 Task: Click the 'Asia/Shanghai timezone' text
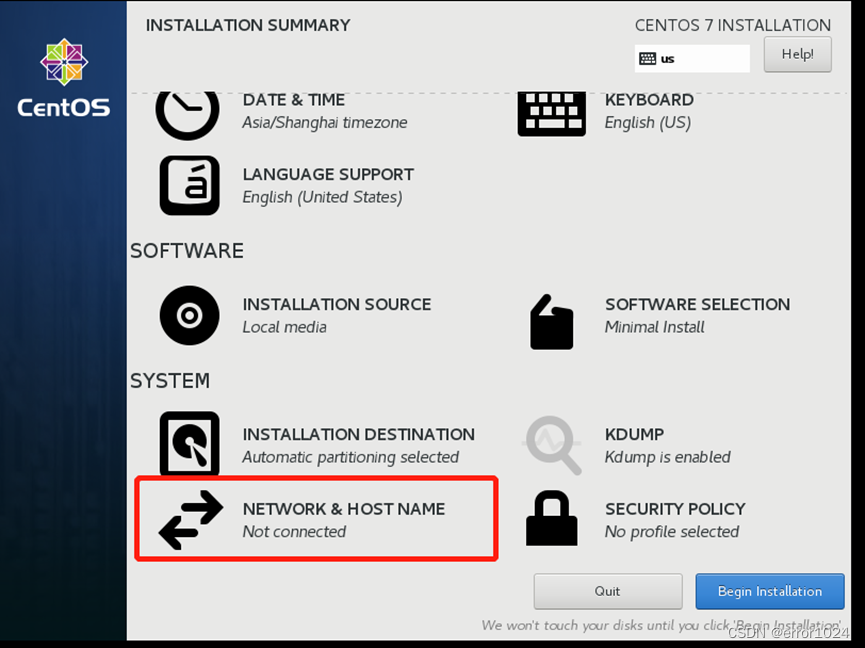click(x=325, y=122)
